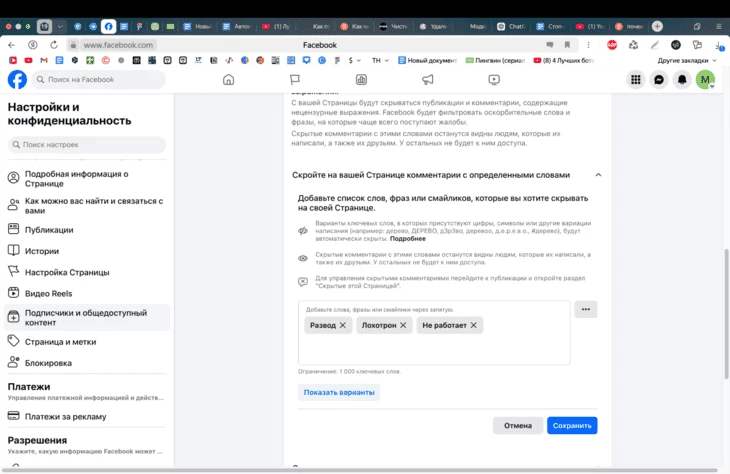The image size is (730, 474).
Task: Open the three-dot options beside keyword box
Action: point(586,309)
